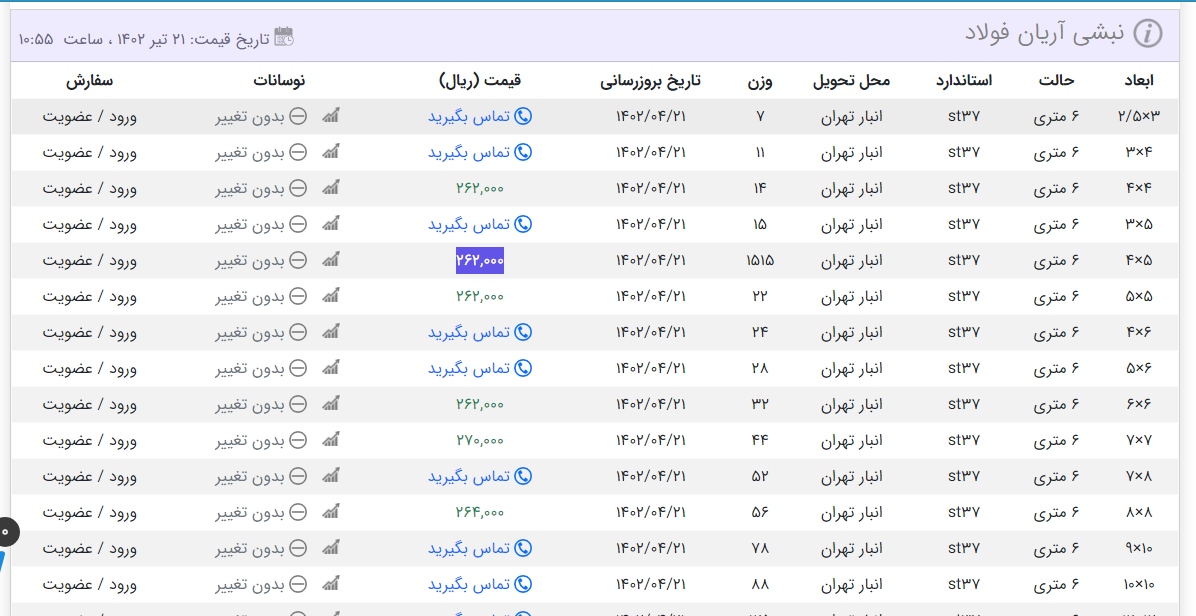
Task: Click تماس بگیرید in the 4×6 row
Action: point(469,332)
